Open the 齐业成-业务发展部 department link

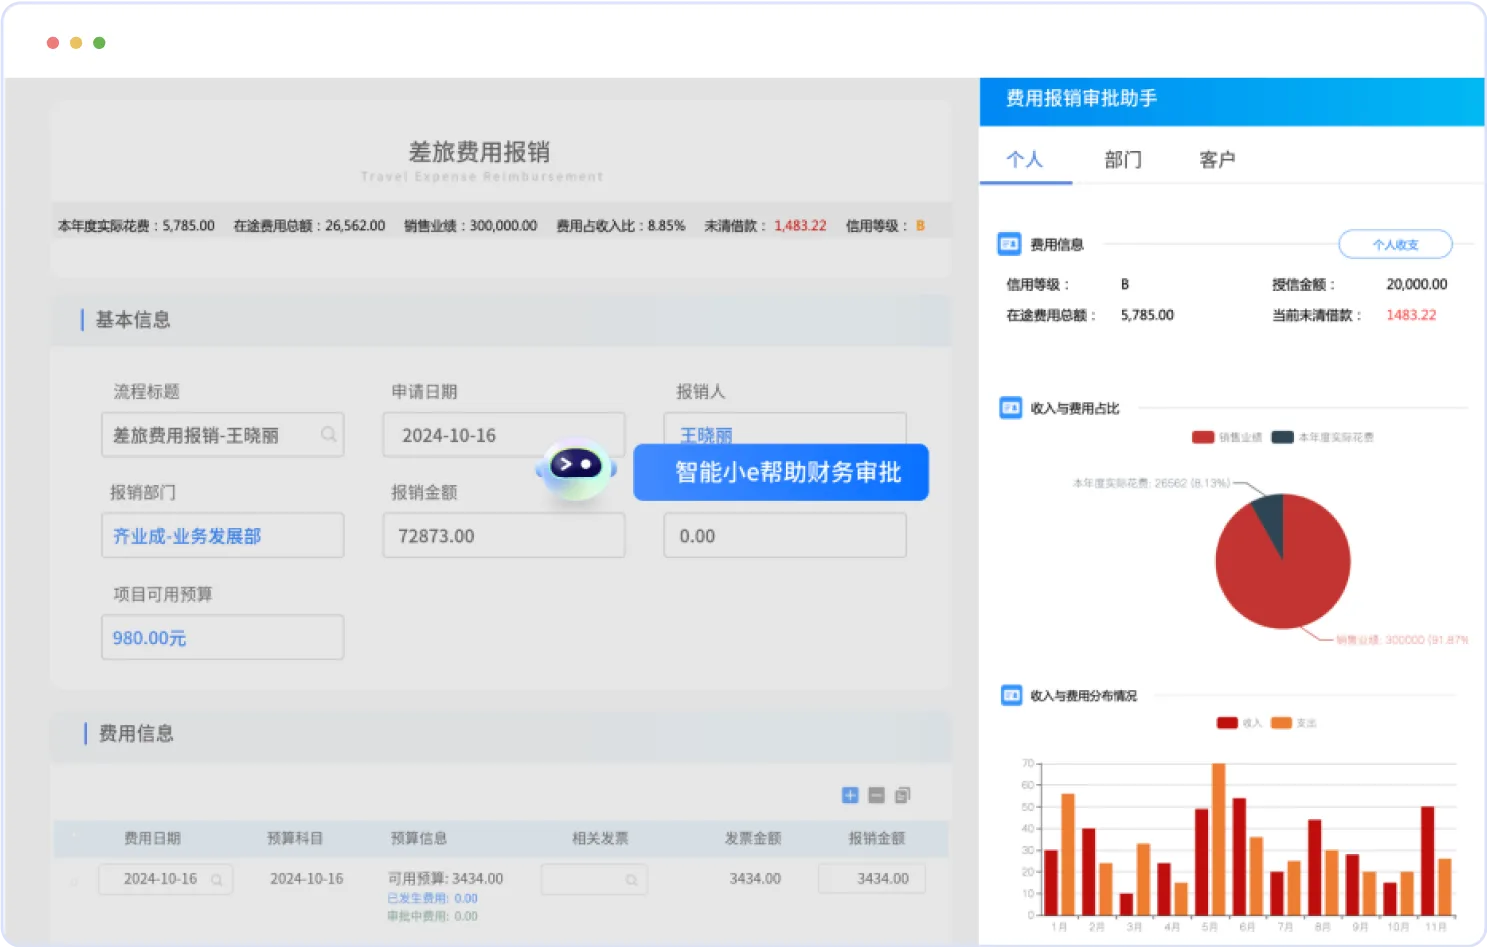click(x=187, y=536)
